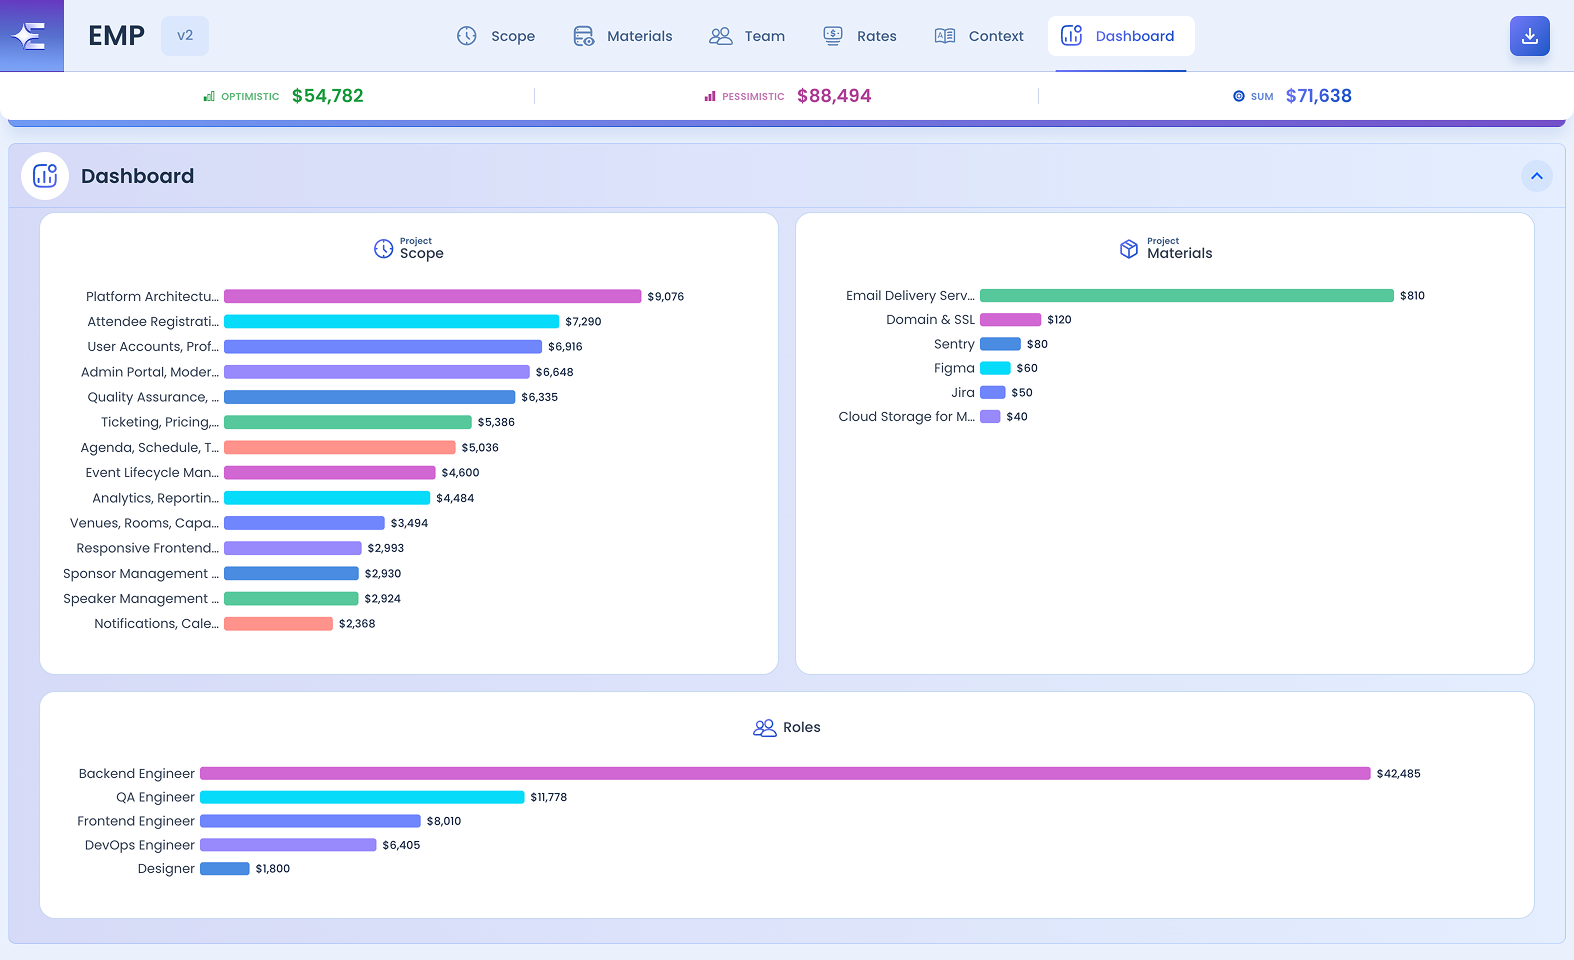The width and height of the screenshot is (1574, 960).
Task: Open the Context tab
Action: (x=979, y=36)
